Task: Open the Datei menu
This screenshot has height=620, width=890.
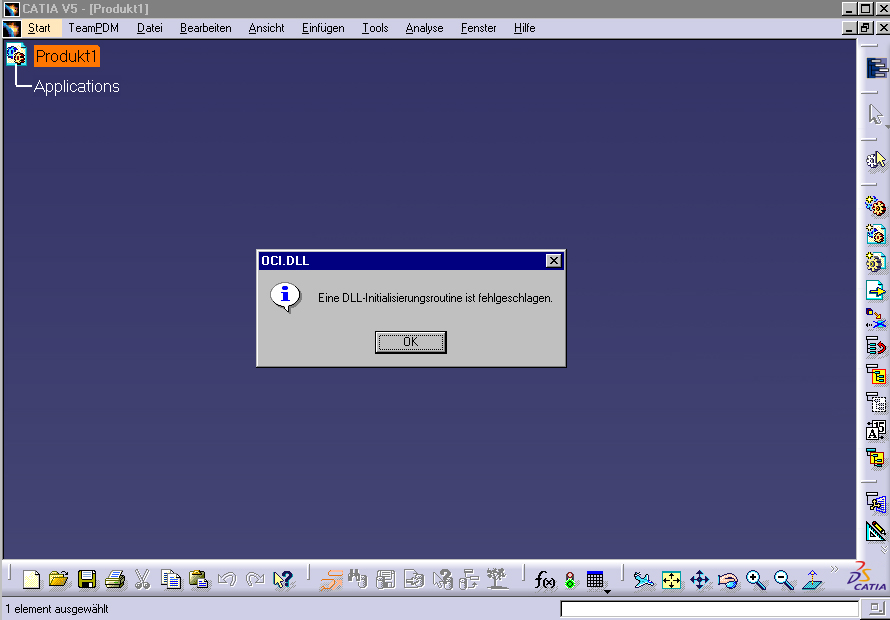Action: coord(150,28)
